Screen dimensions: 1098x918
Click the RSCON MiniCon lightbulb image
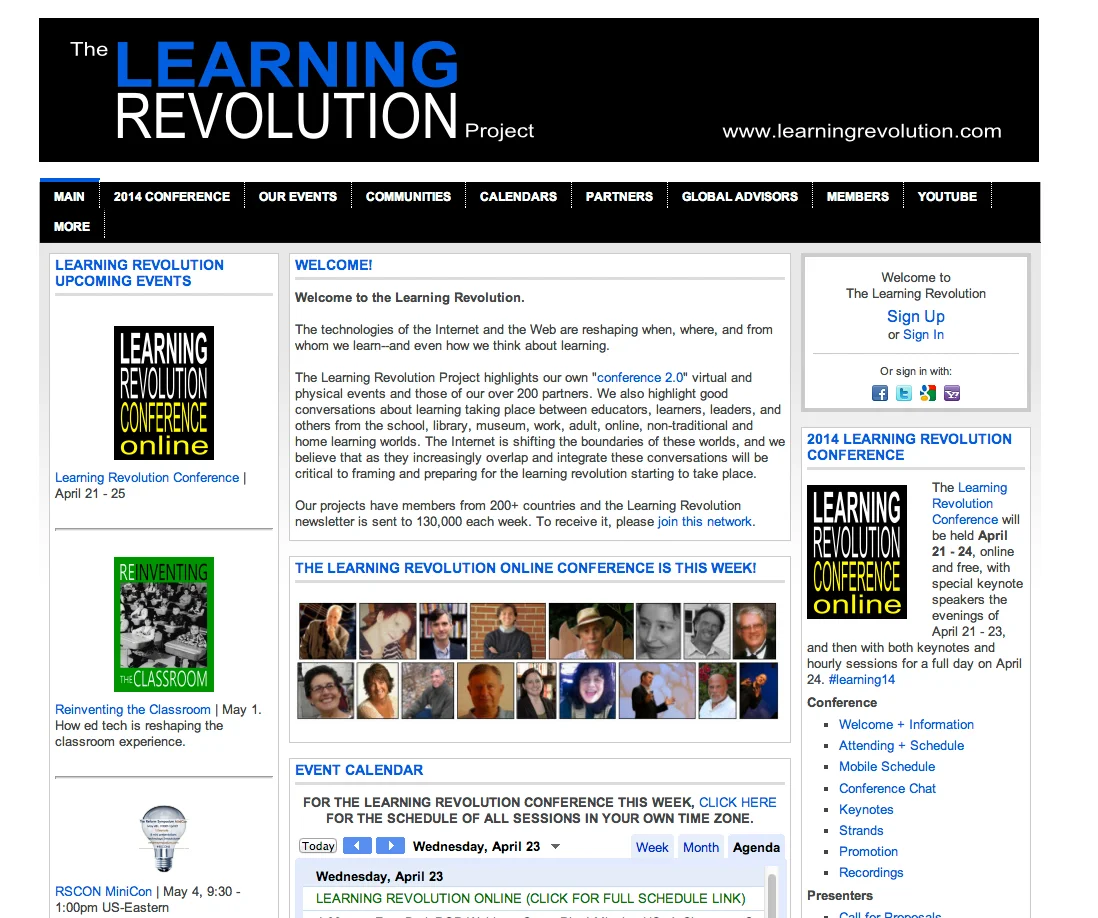164,839
